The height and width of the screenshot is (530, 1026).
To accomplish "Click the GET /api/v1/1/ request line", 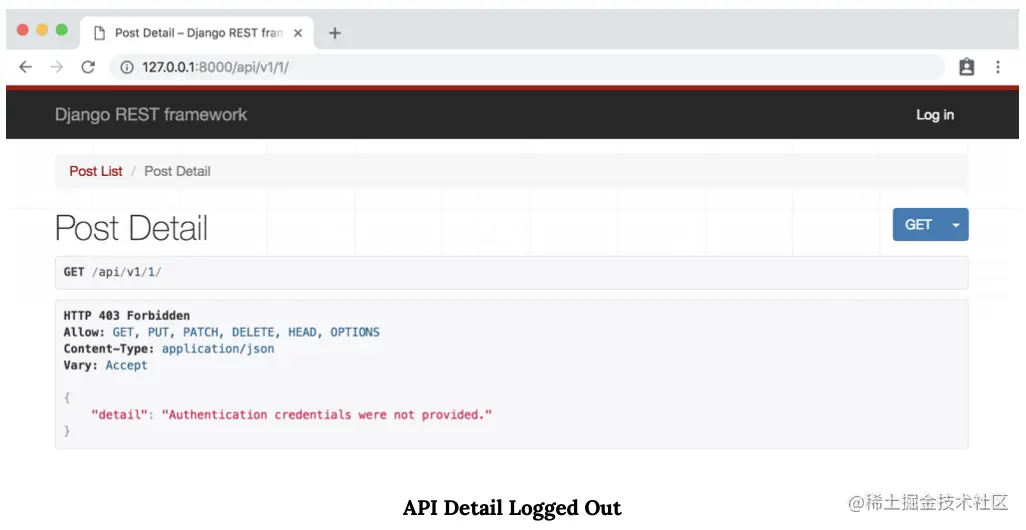I will point(113,272).
